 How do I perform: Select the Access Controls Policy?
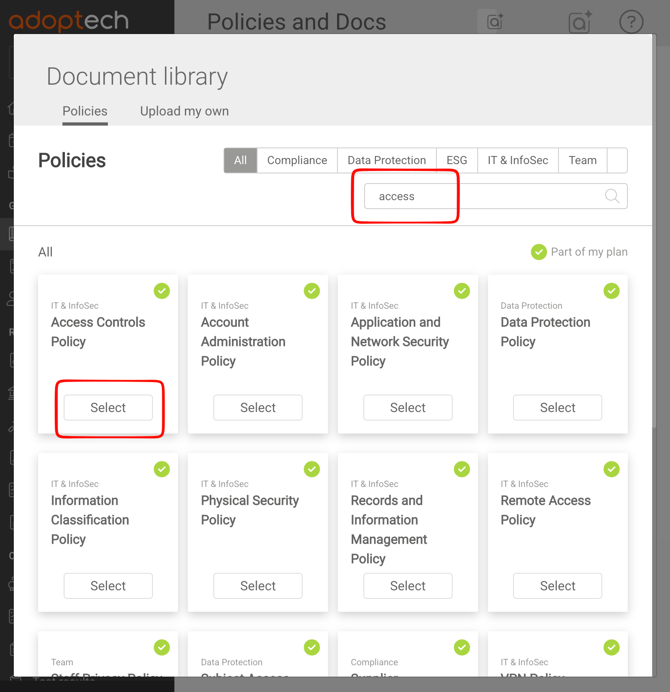tap(108, 408)
